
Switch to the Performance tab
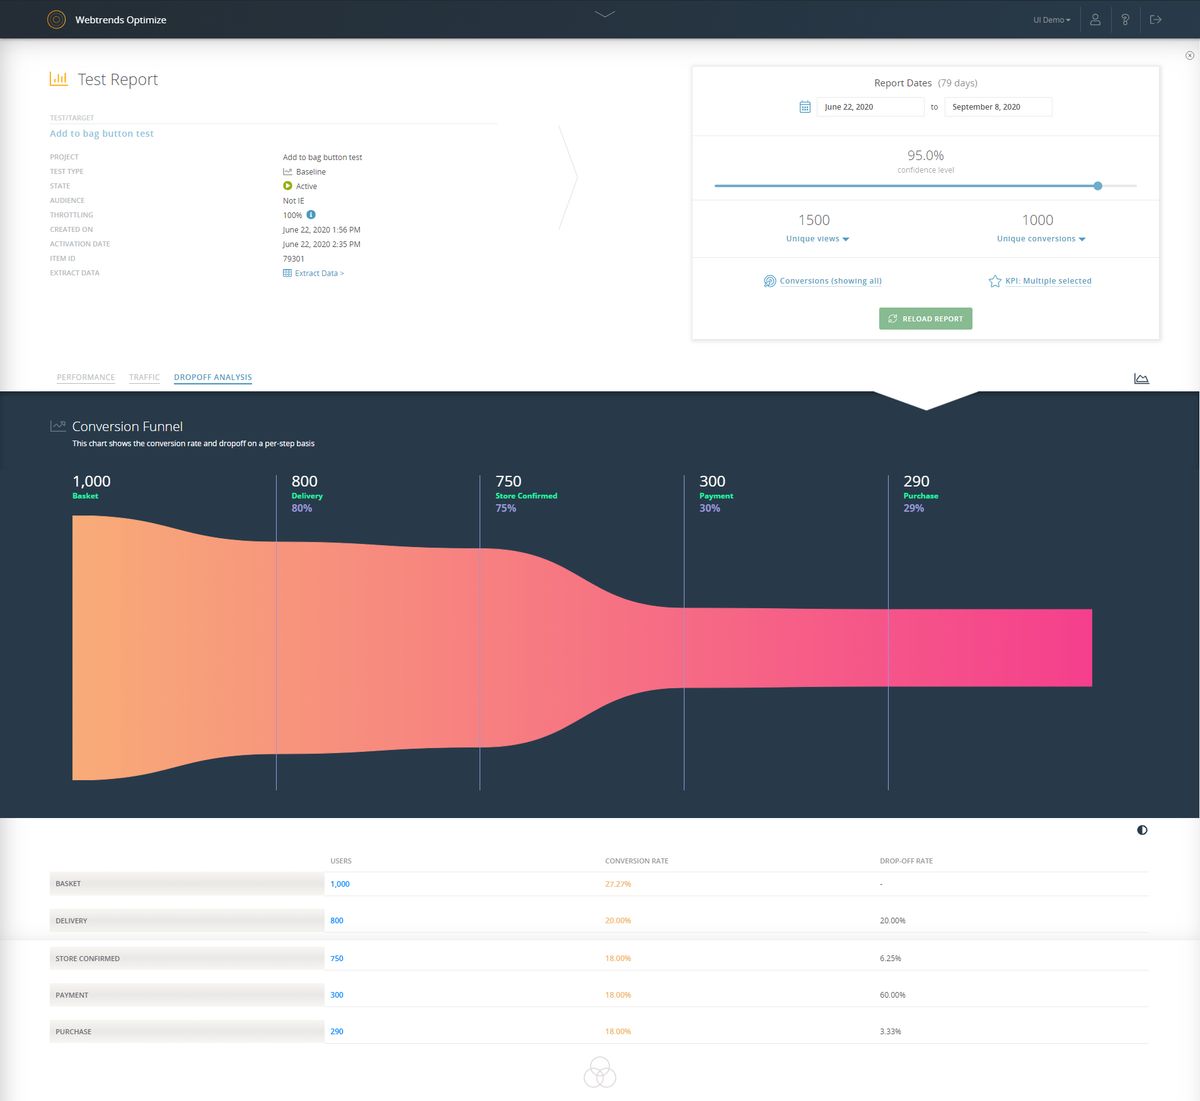[85, 377]
